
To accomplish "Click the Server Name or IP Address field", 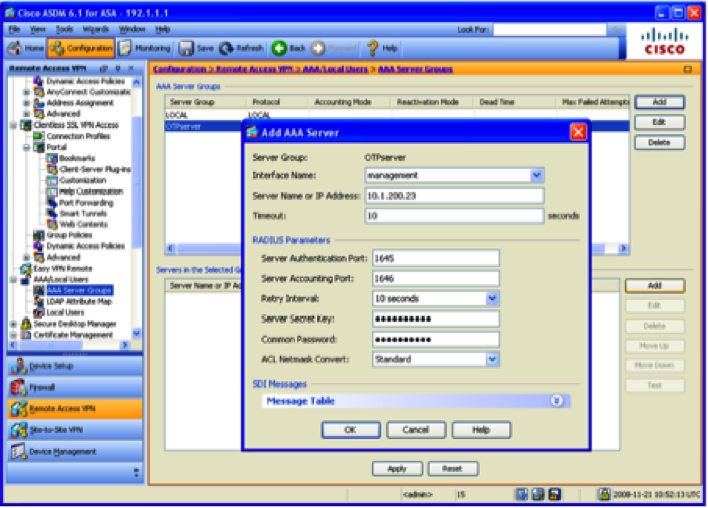I will pos(454,196).
